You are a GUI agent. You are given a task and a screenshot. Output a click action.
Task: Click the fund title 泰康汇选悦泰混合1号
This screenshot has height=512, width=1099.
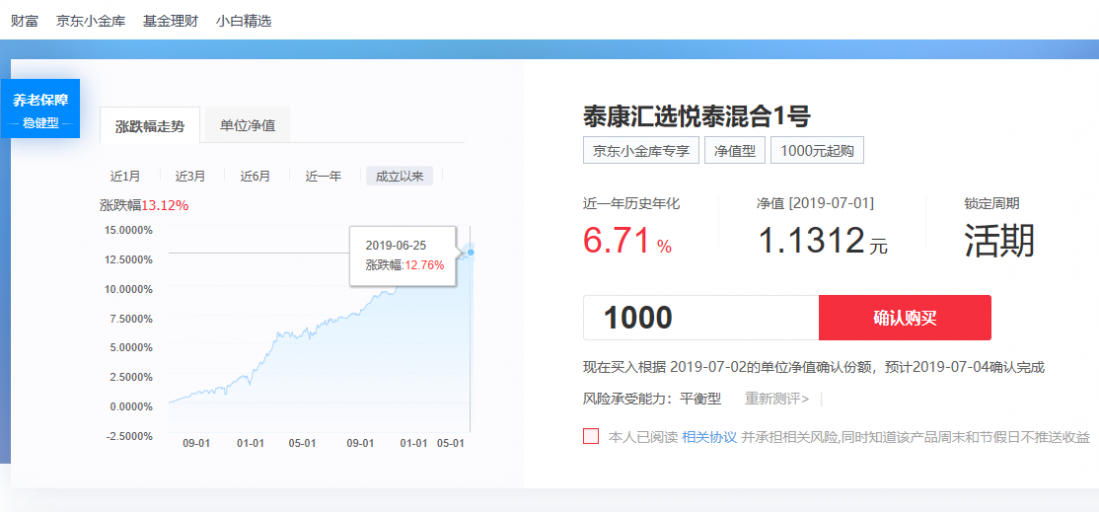pos(697,116)
